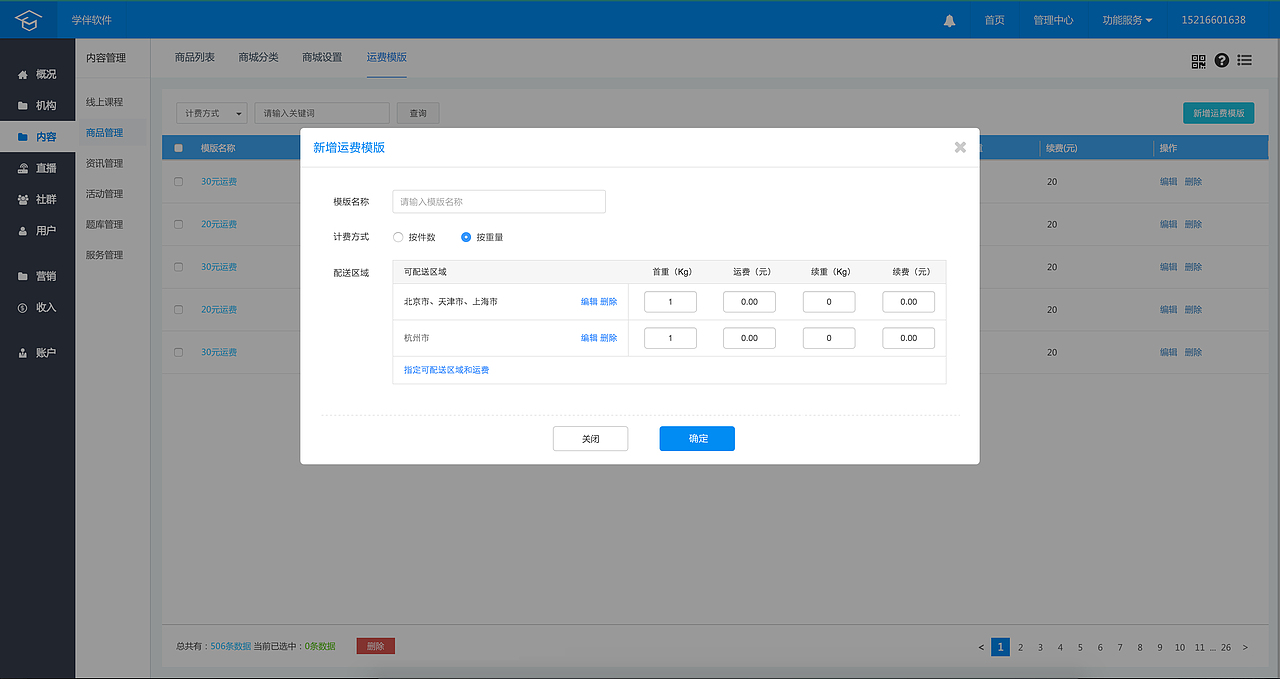This screenshot has height=679, width=1280.
Task: Check the select-all checkbox in table header
Action: pyautogui.click(x=178, y=147)
